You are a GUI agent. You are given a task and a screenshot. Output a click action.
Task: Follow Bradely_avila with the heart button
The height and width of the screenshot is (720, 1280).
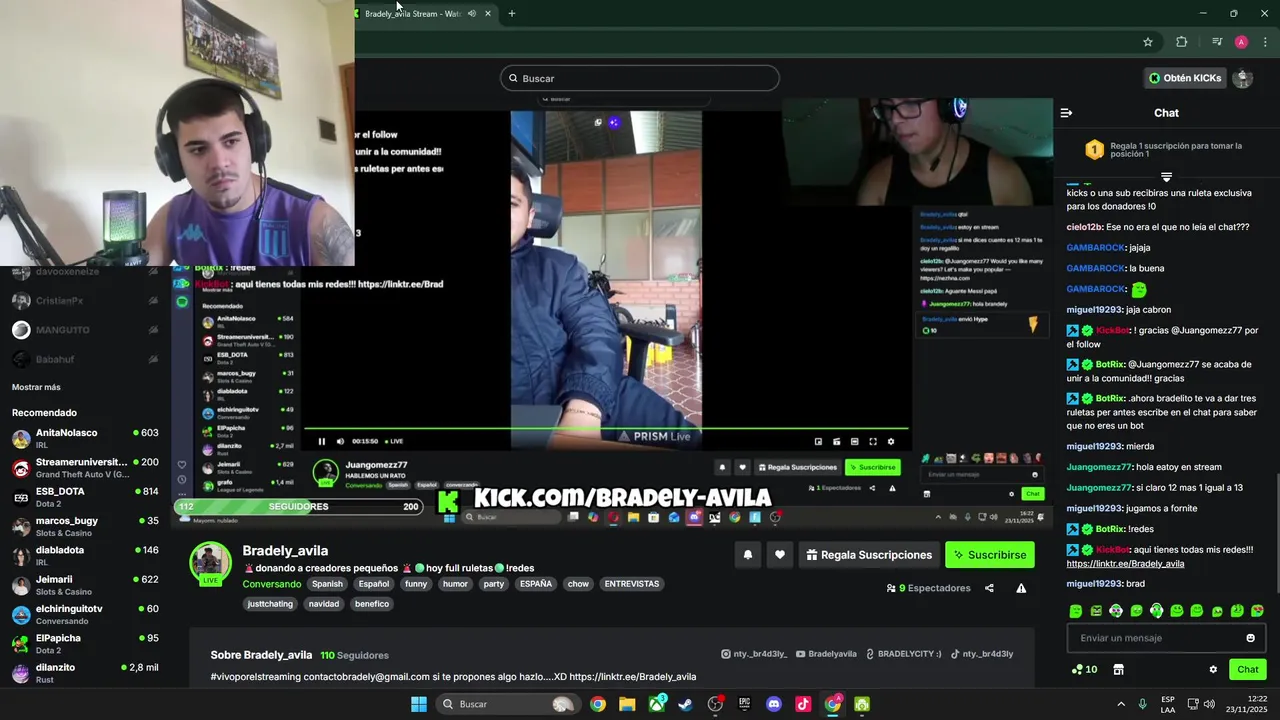780,555
